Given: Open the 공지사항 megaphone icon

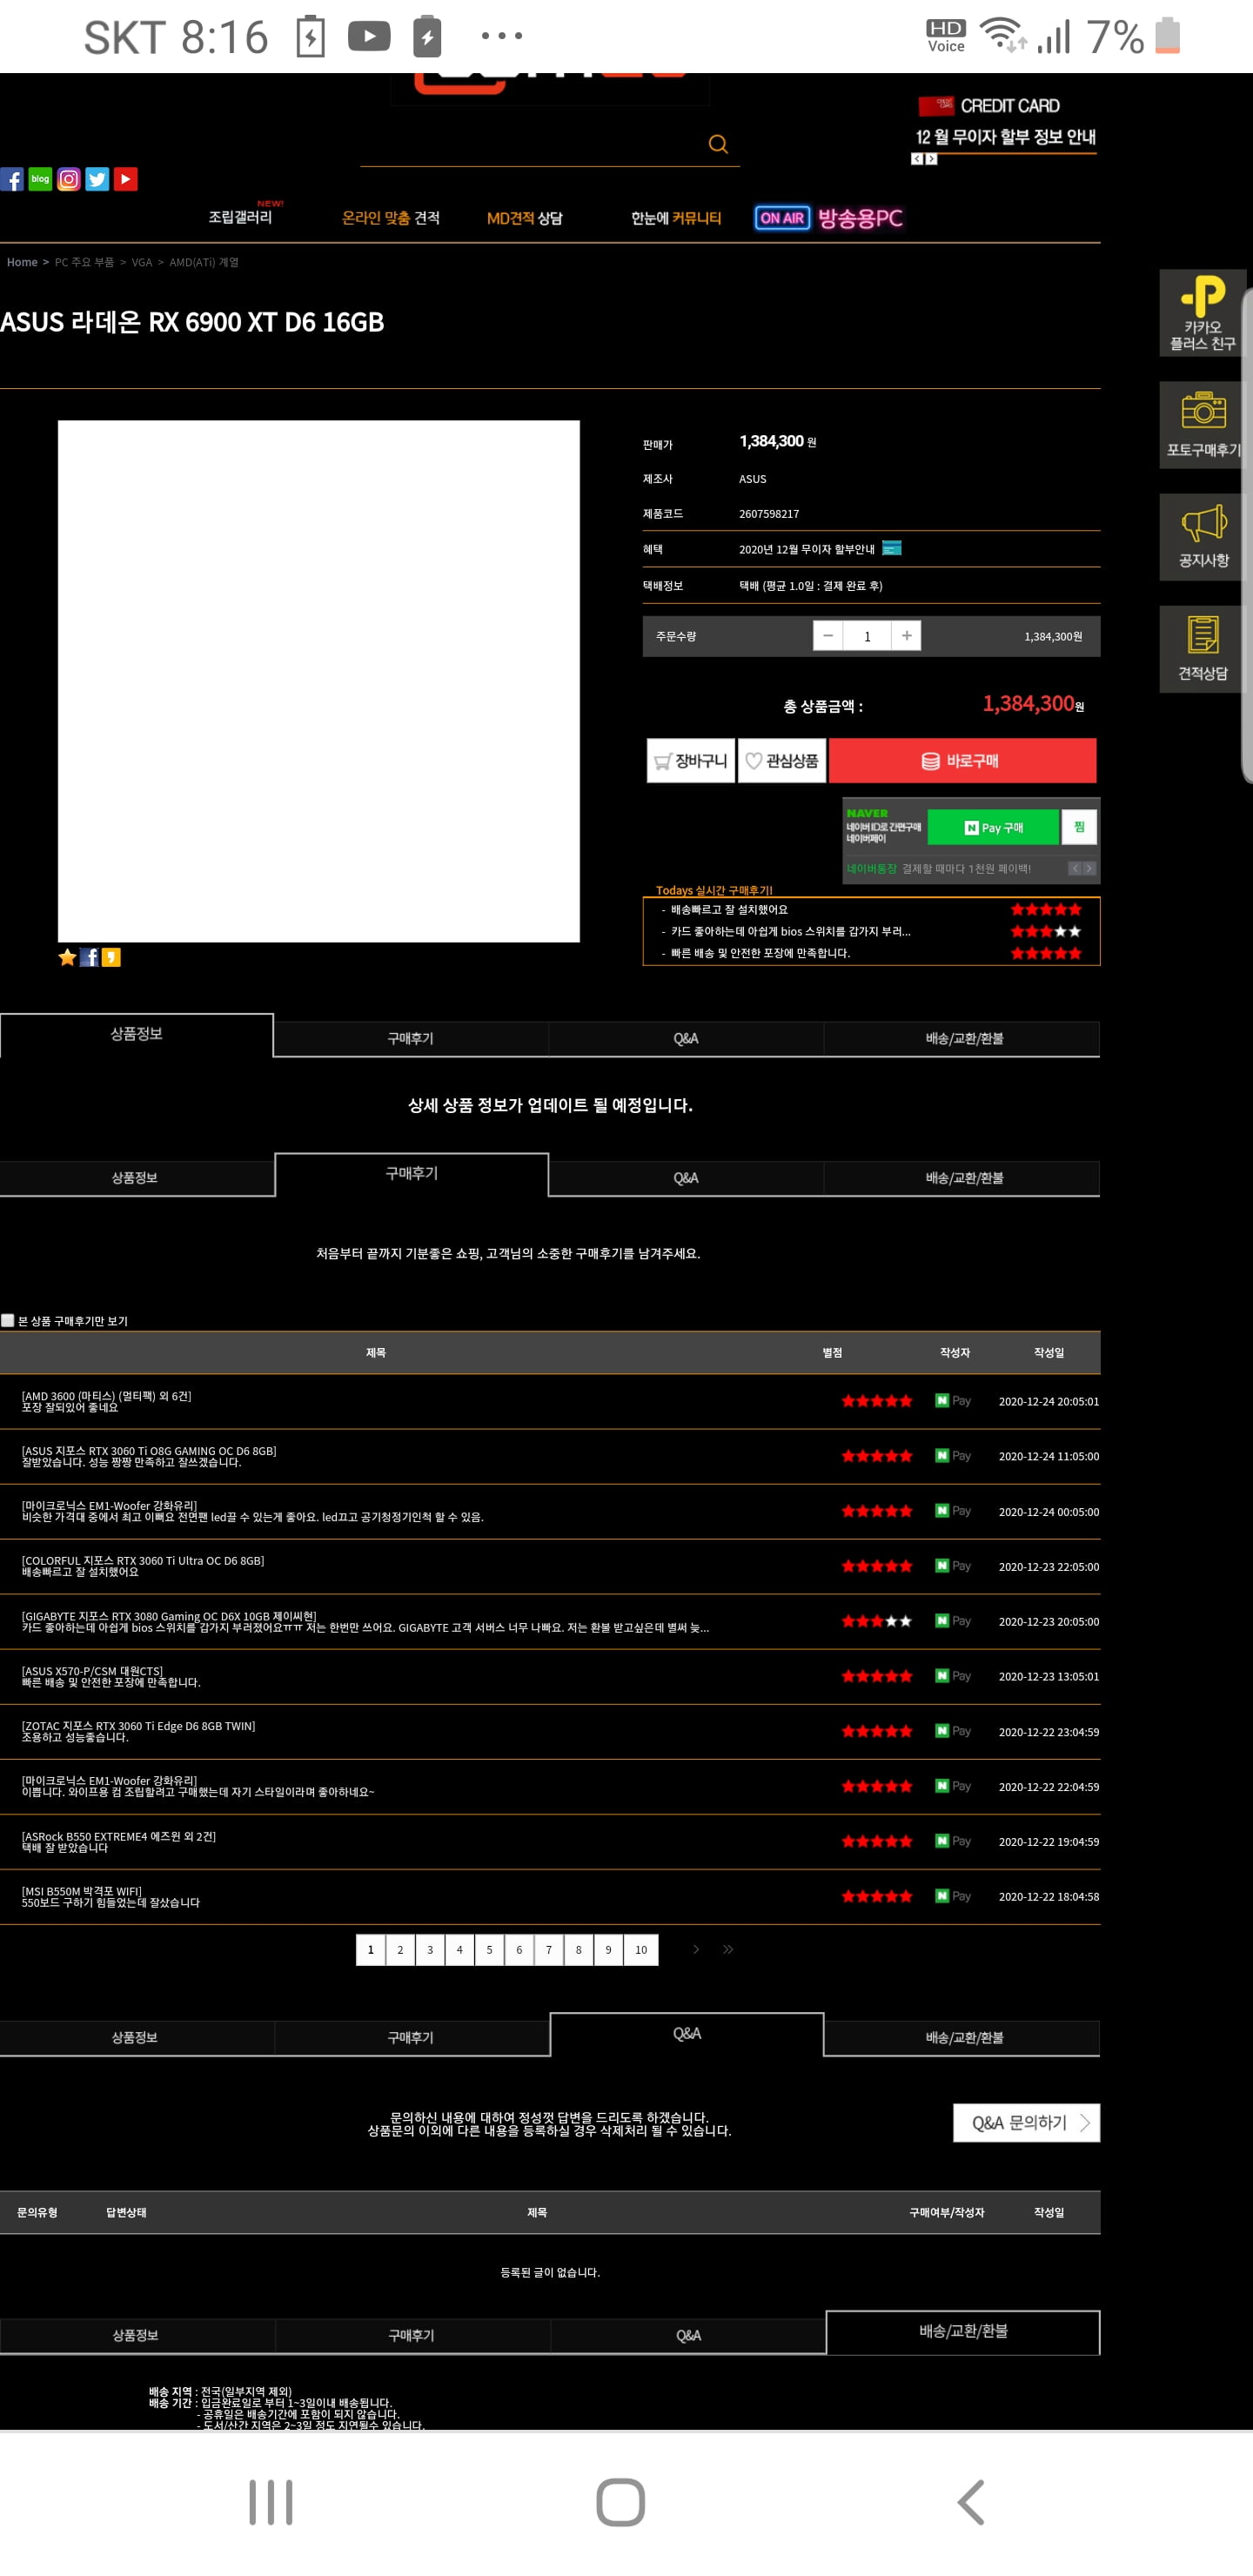Looking at the screenshot, I should (1202, 537).
